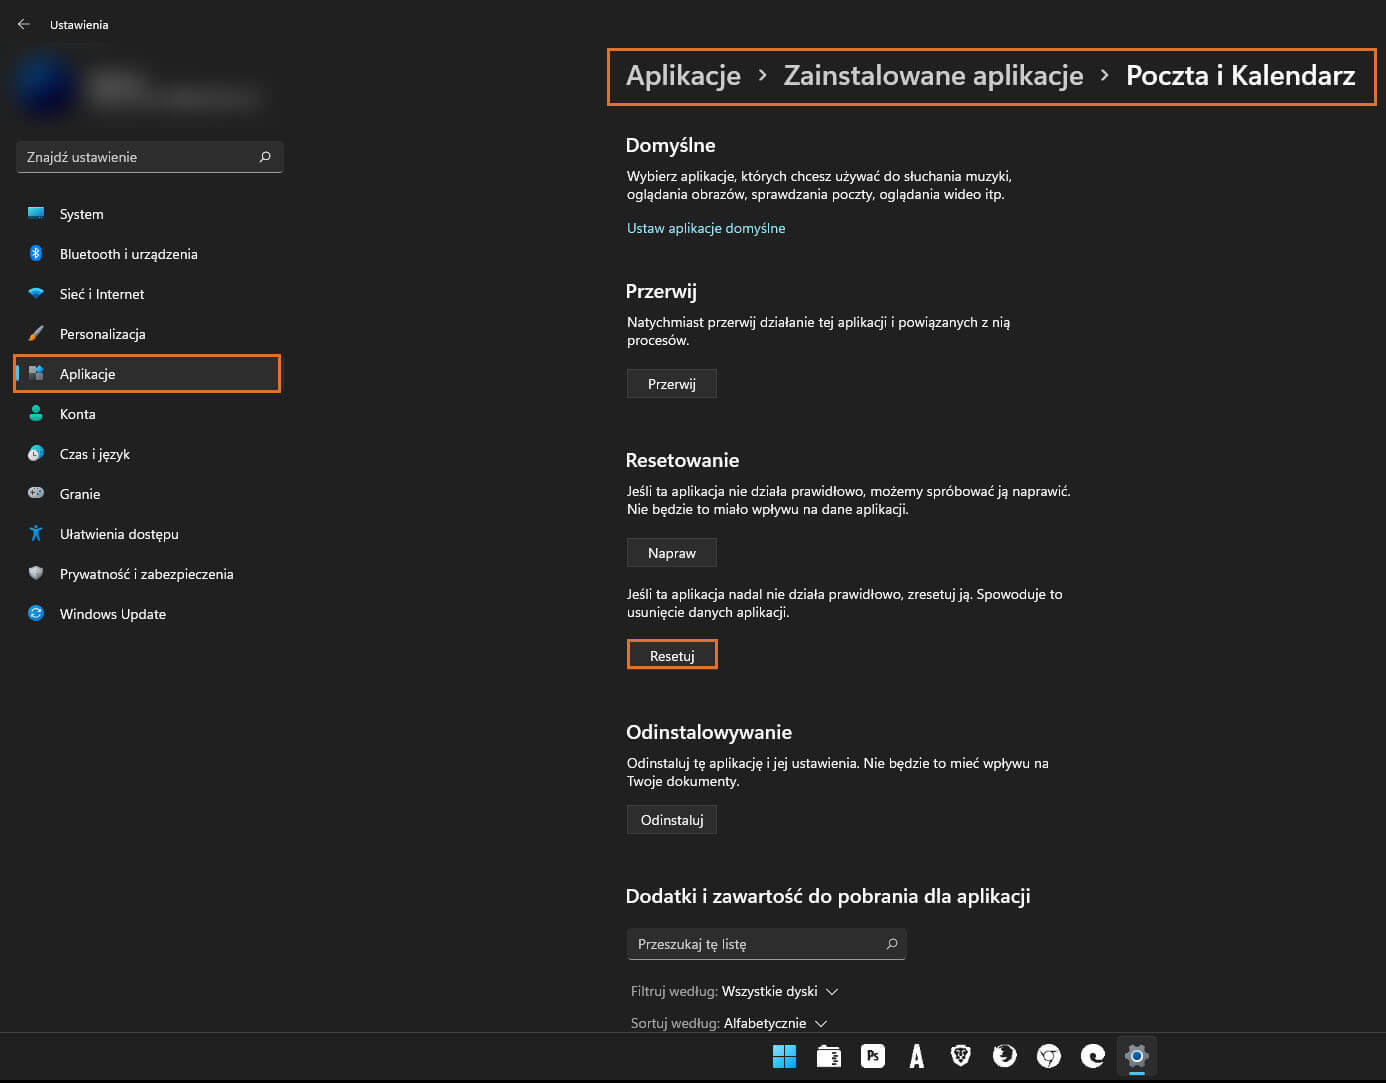1386x1083 pixels.
Task: Click the Resetowanie section heading
Action: (x=683, y=460)
